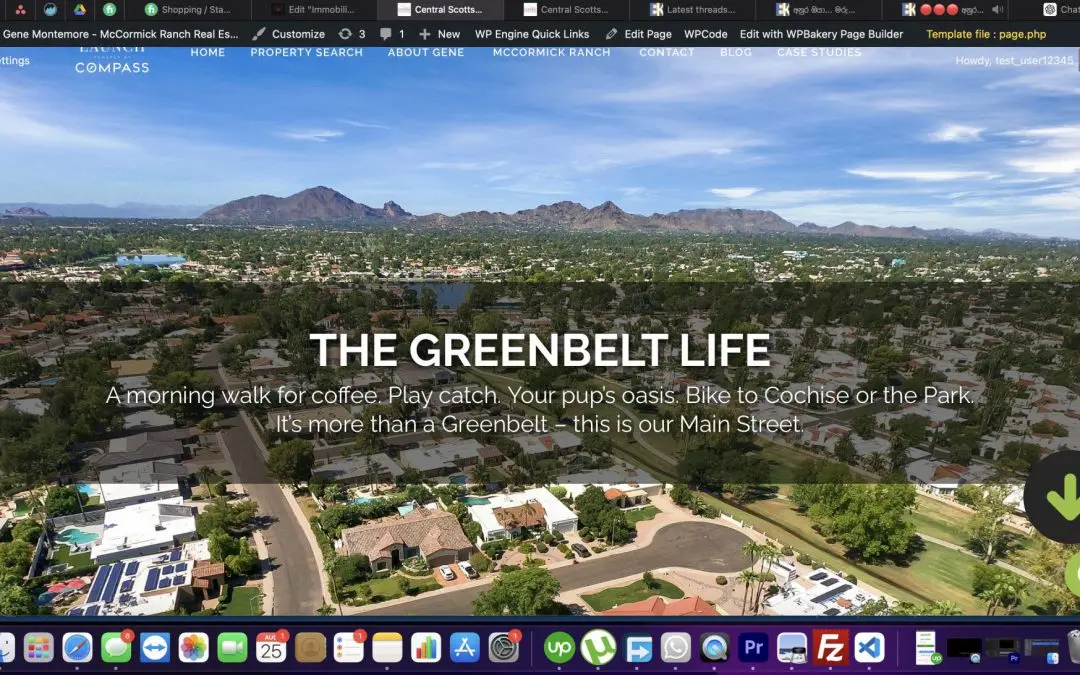The height and width of the screenshot is (675, 1080).
Task: Open Upwork app in the dock
Action: 559,648
